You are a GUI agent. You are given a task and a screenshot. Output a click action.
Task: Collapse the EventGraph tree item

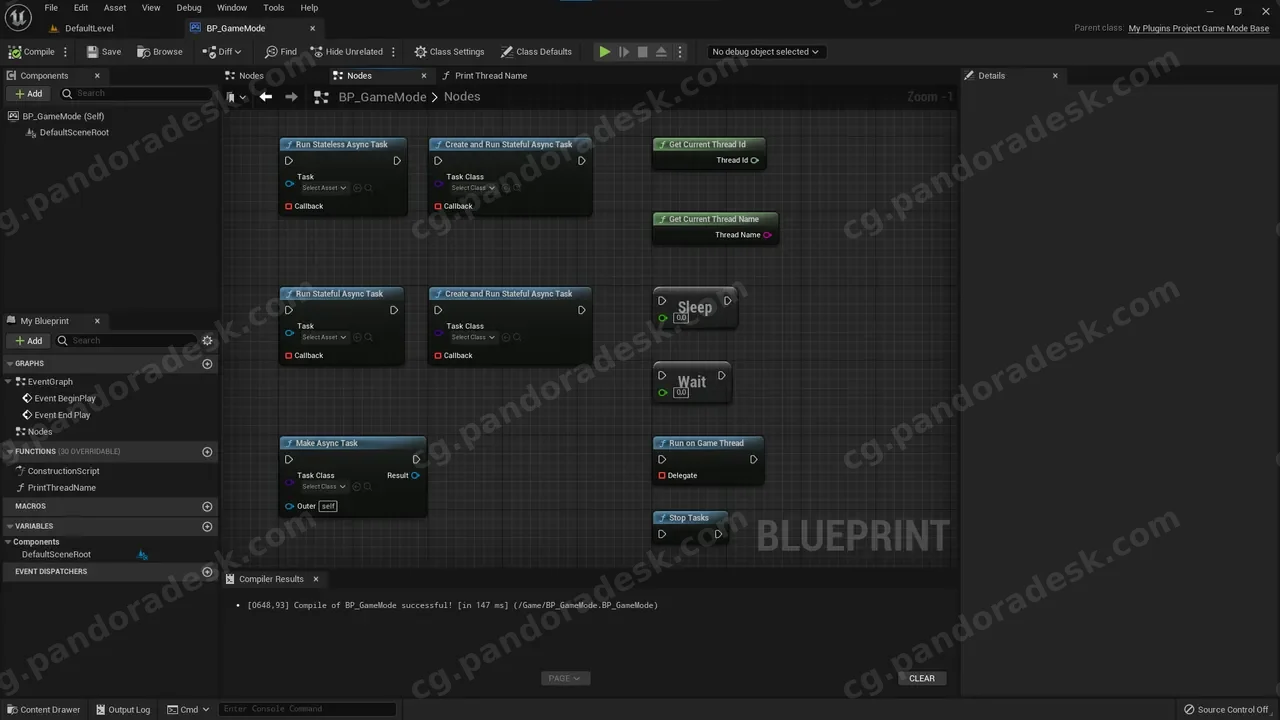click(9, 382)
